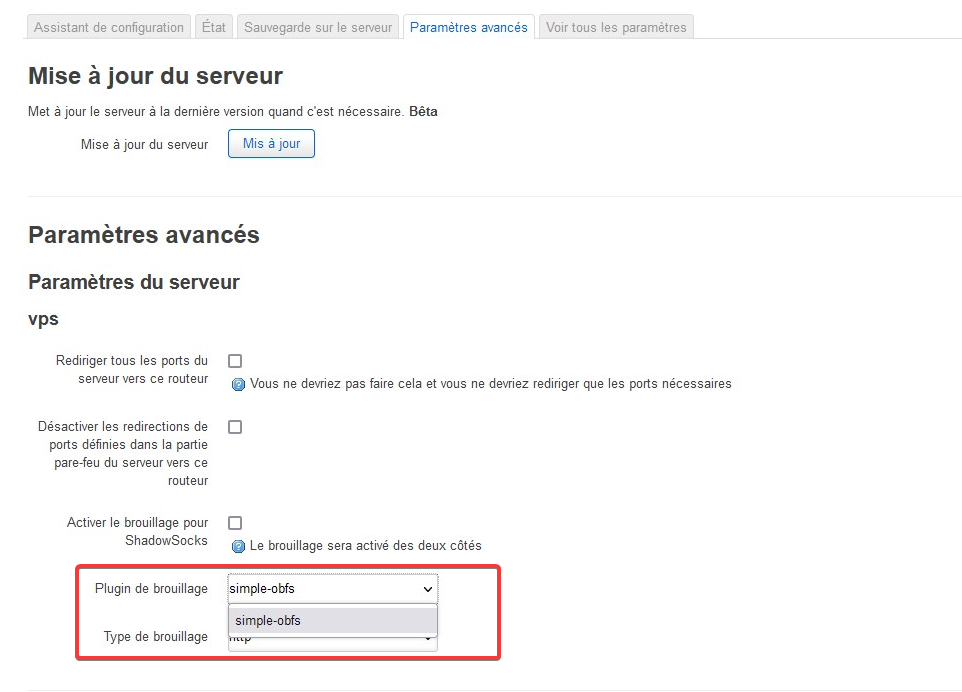Click the vps section title
This screenshot has width=962, height=692.
click(44, 320)
